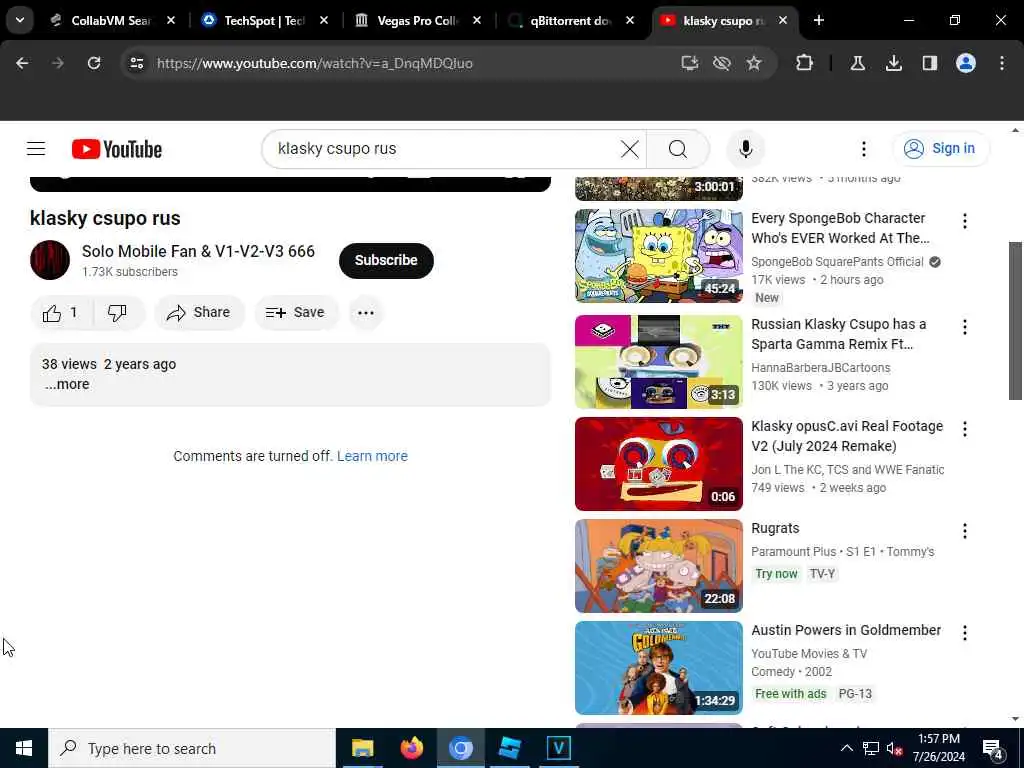Open Solo Mobile Fan channel avatar
Viewport: 1024px width, 768px height.
[50, 260]
